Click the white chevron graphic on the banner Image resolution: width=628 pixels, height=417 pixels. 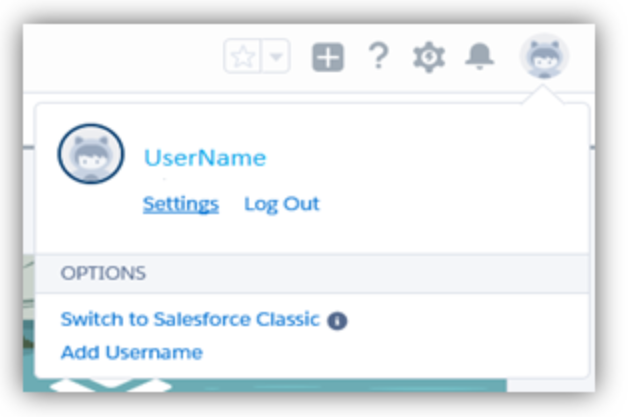click(111, 385)
